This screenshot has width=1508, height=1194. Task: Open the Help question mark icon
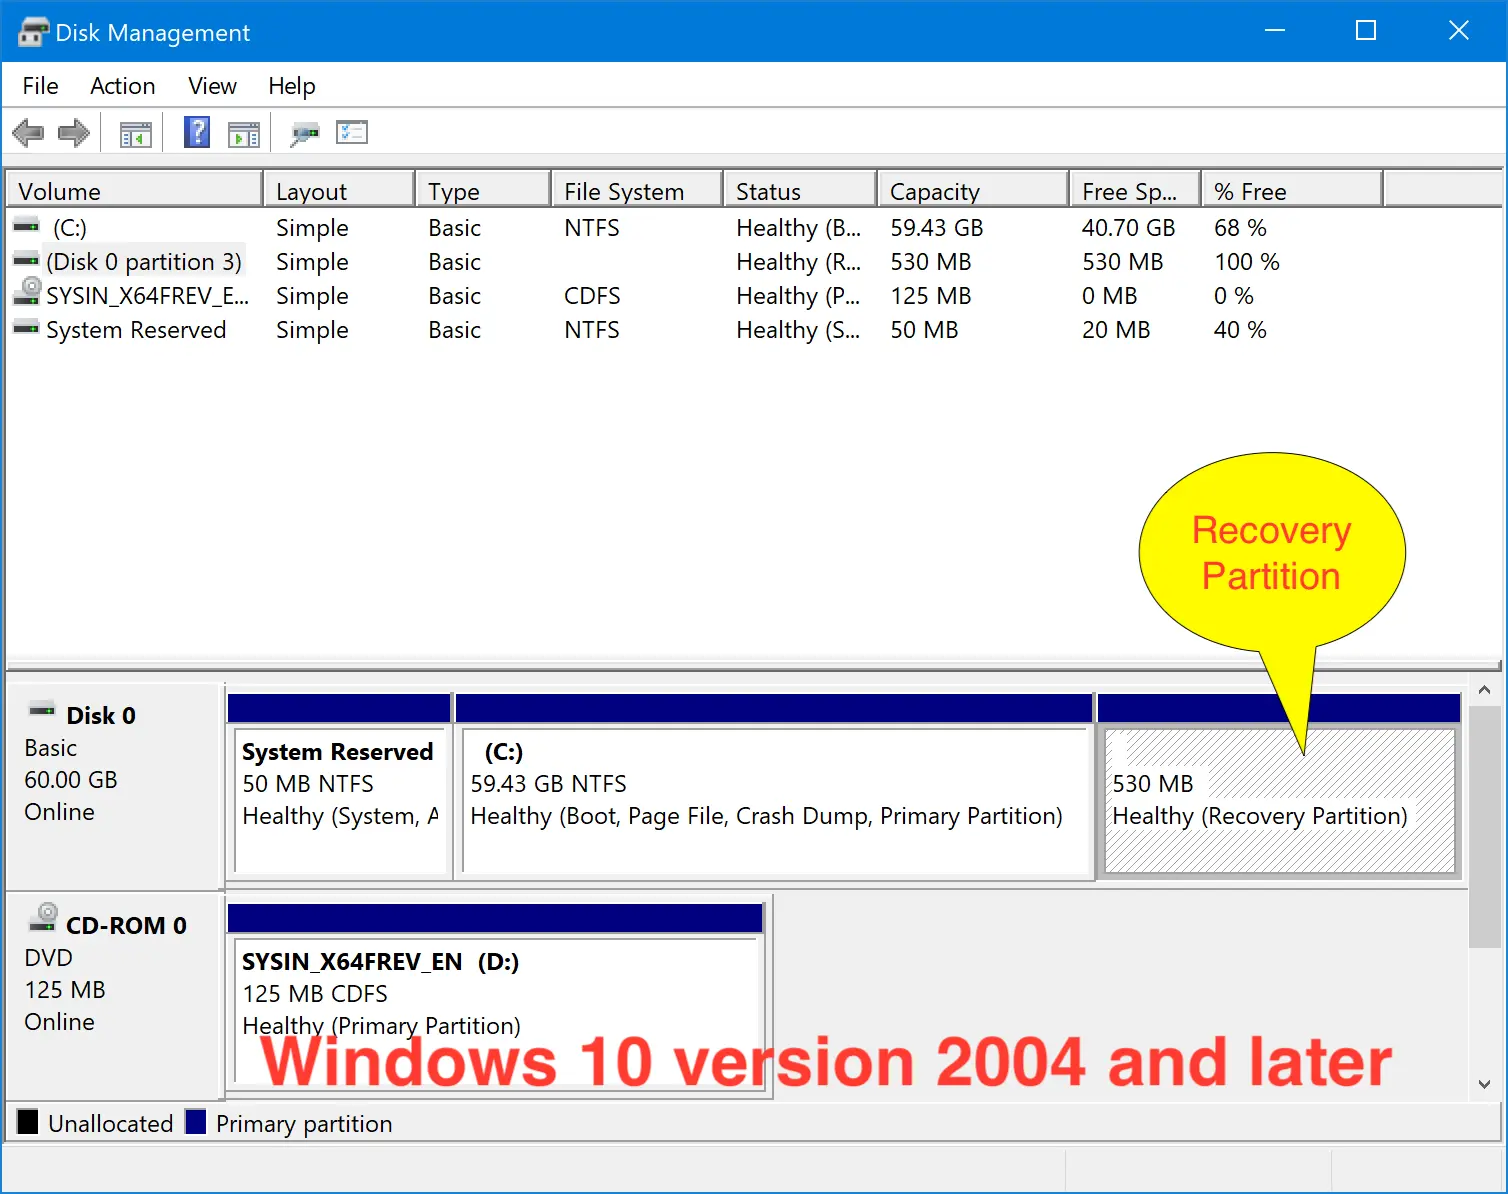197,132
